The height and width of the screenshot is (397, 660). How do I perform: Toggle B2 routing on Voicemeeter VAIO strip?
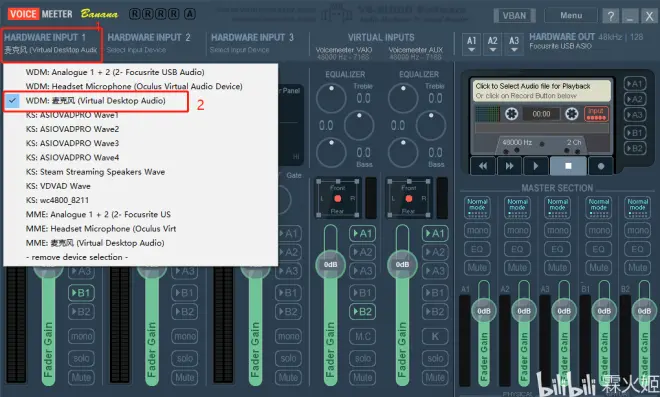(362, 312)
